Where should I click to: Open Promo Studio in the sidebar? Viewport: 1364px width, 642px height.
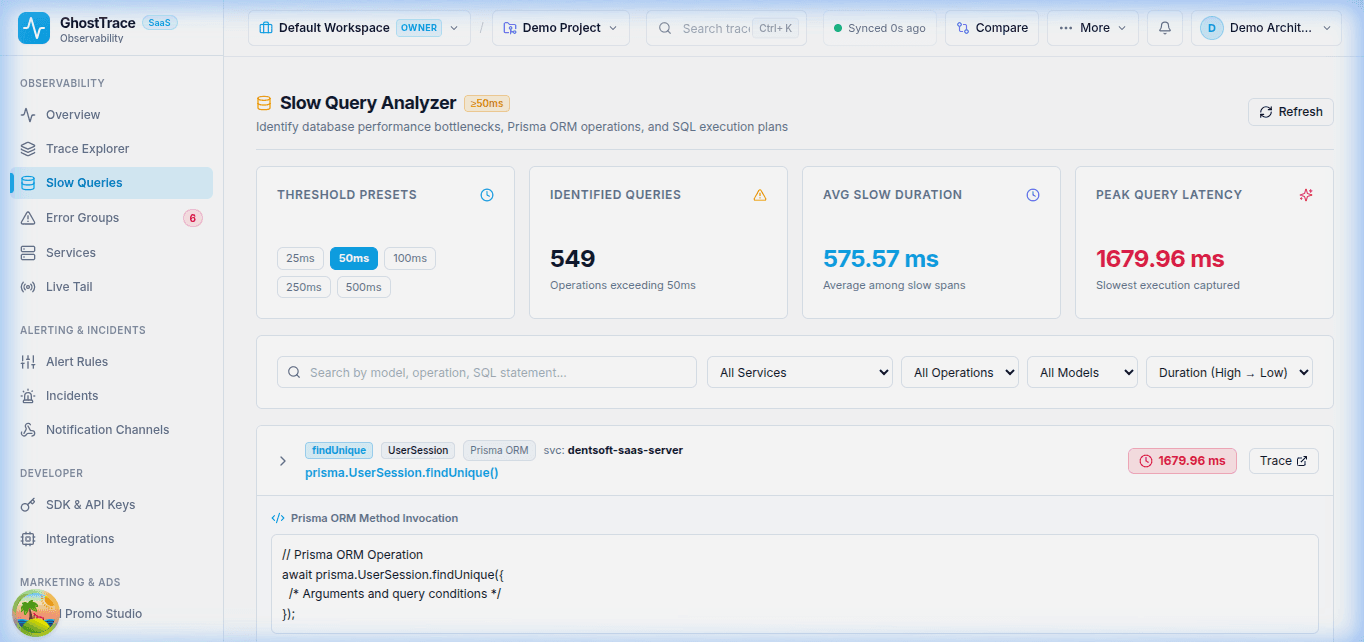click(x=112, y=614)
